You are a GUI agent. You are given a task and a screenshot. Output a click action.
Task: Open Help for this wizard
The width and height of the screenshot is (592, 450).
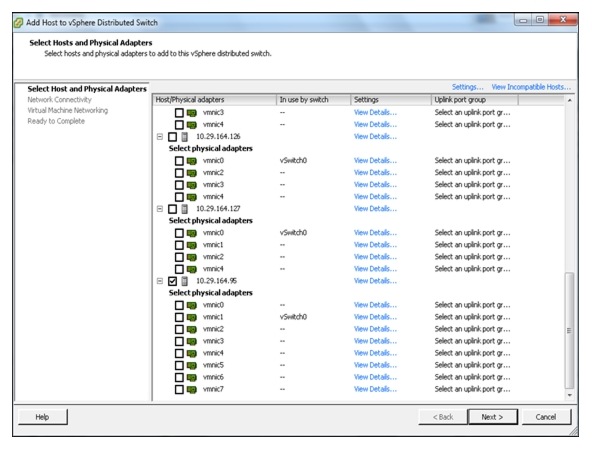(x=43, y=417)
